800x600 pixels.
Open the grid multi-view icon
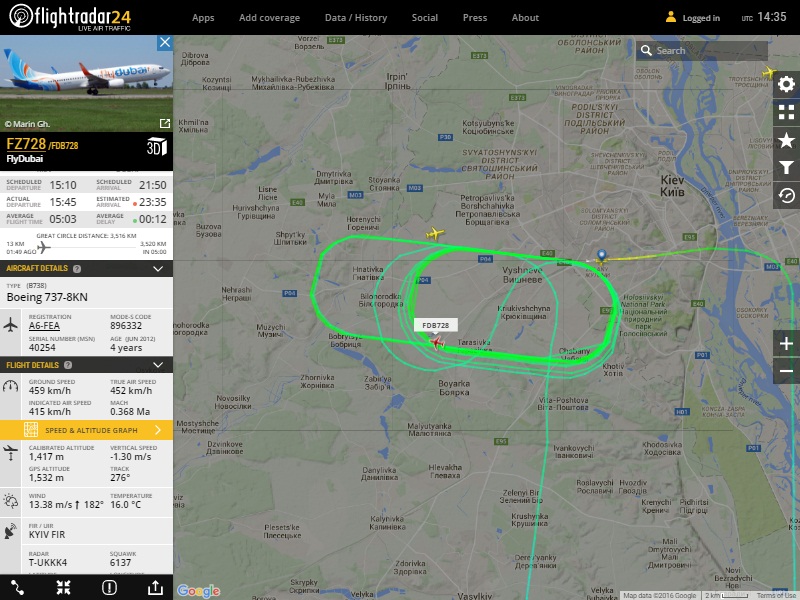786,112
